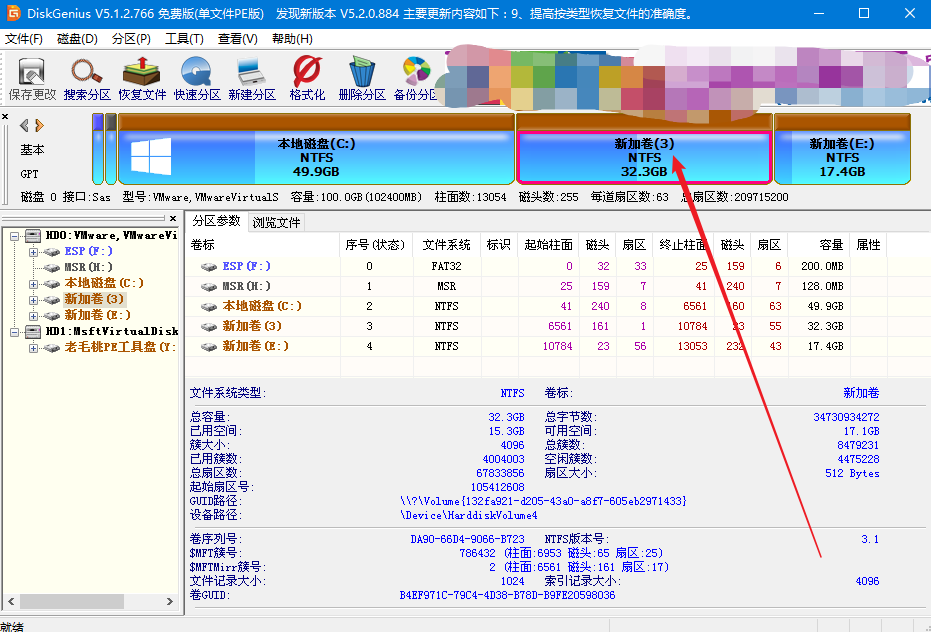Click the 格式化 format toolbar icon
Screen dimensions: 931x632
[x=307, y=78]
